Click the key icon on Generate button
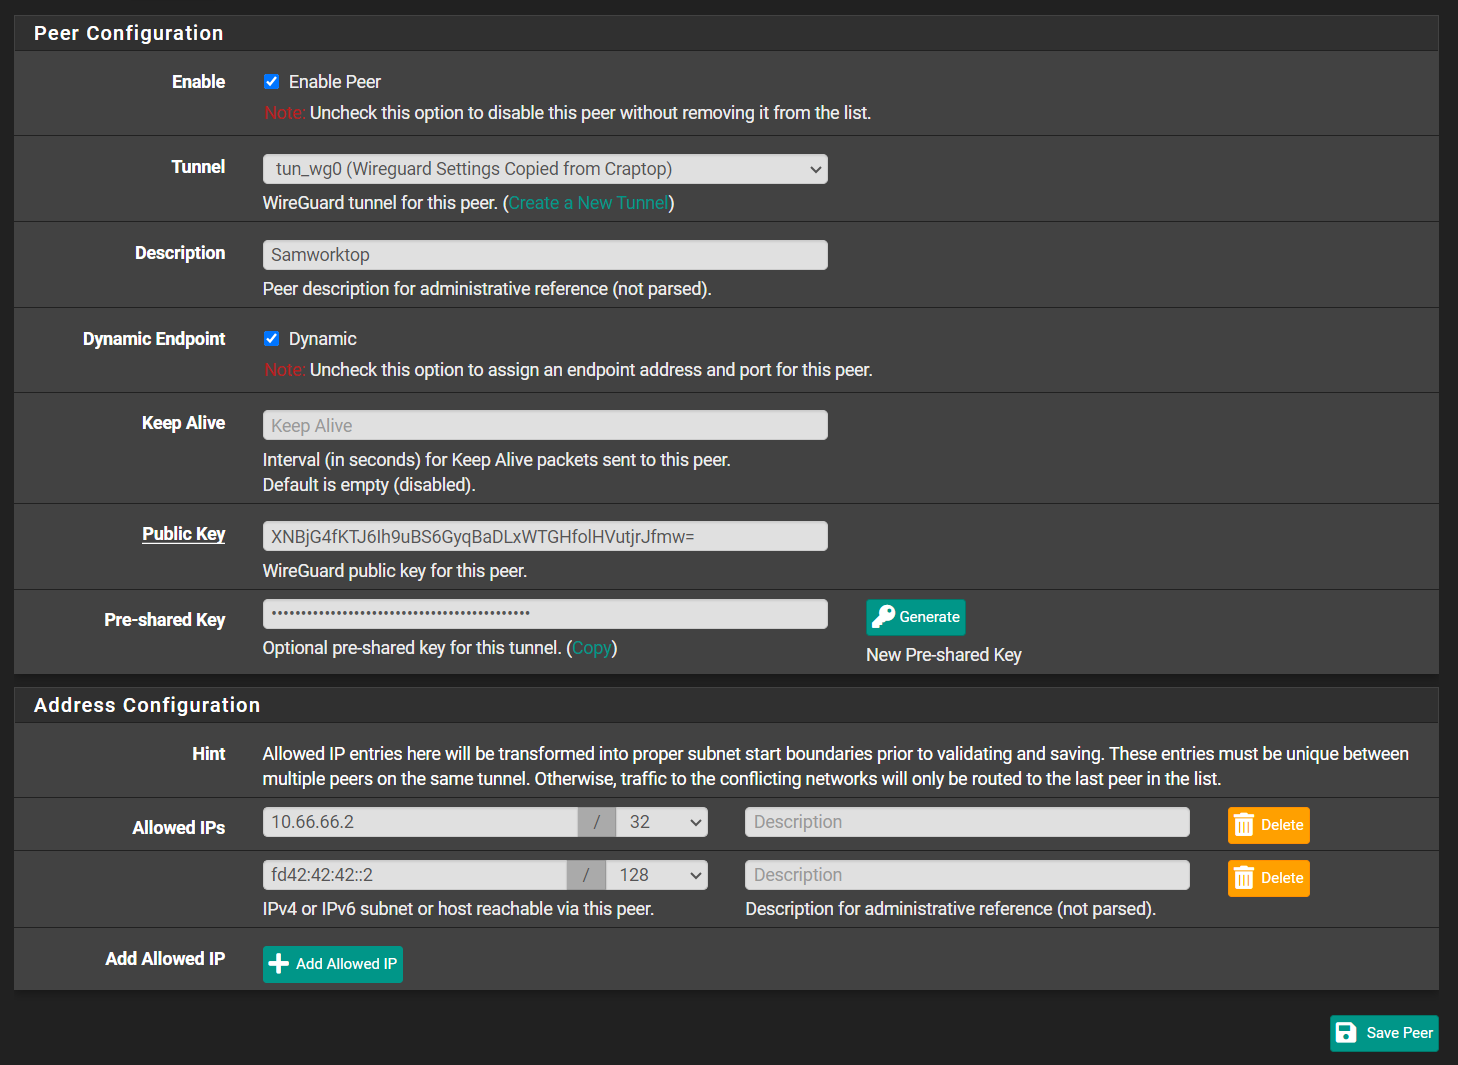1458x1065 pixels. tap(883, 617)
